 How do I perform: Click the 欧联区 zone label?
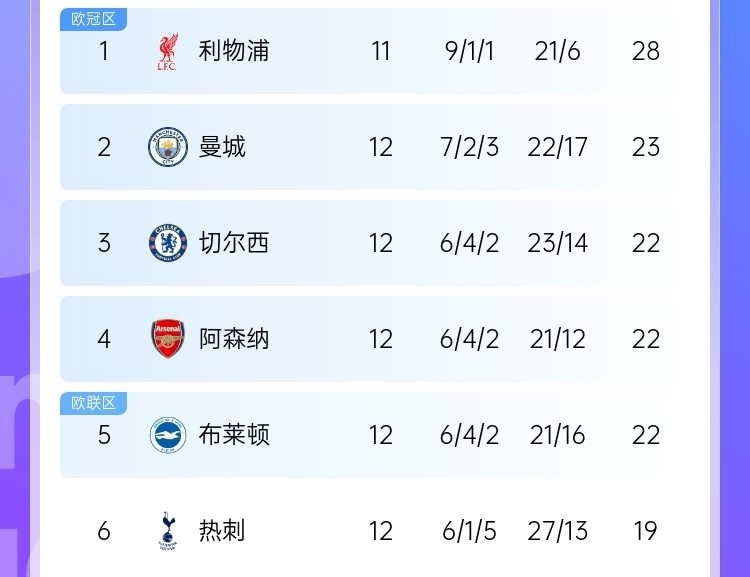point(93,403)
